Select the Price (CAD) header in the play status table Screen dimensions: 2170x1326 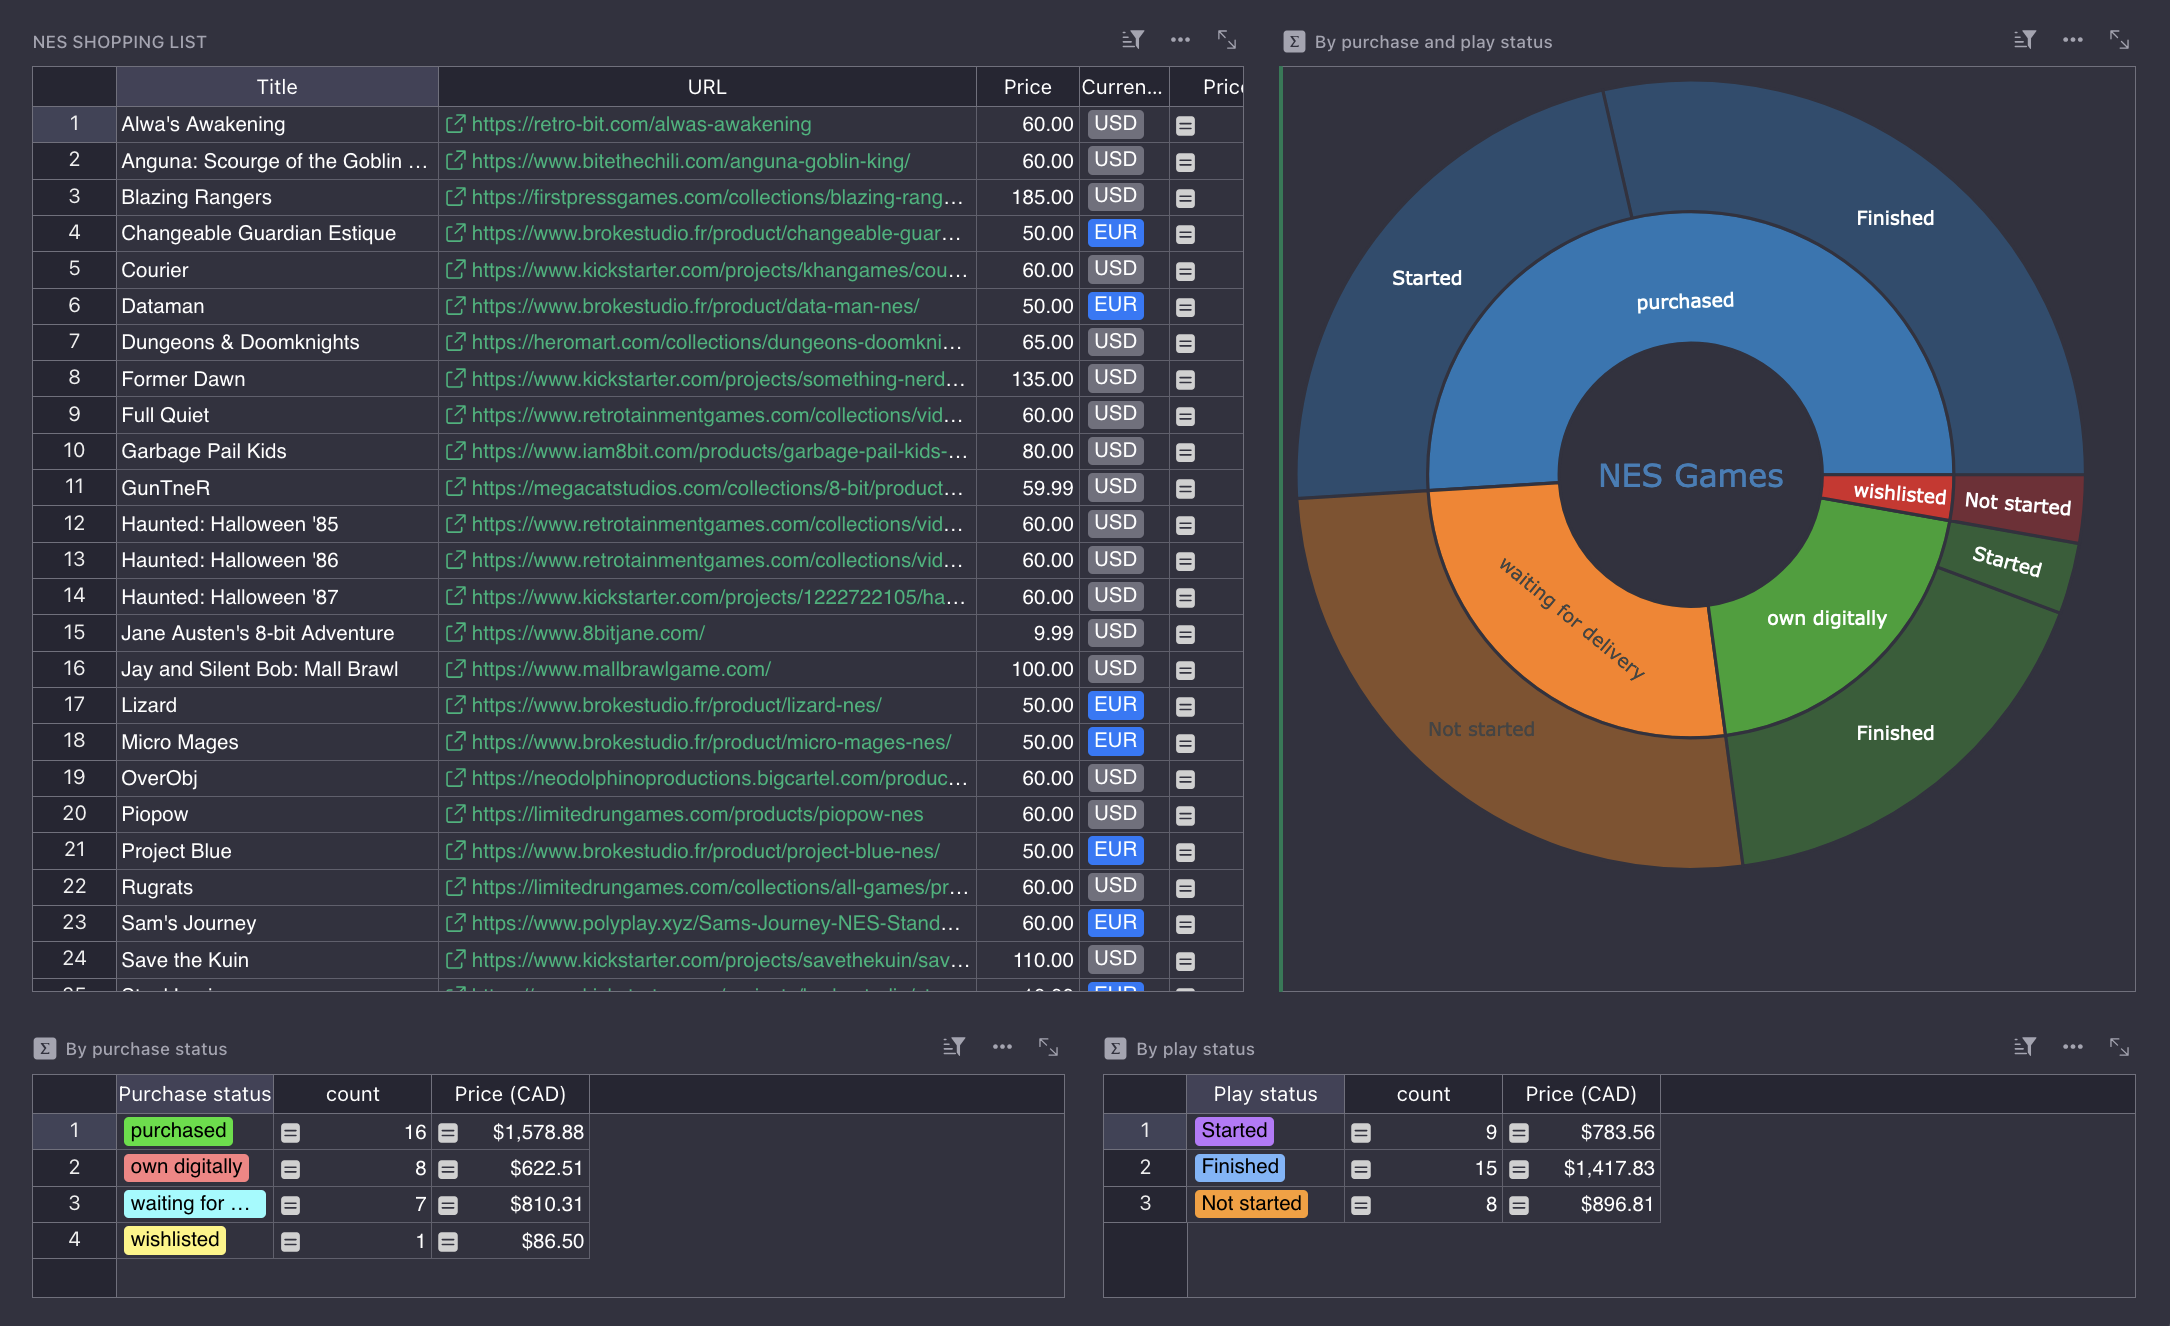[x=1580, y=1094]
